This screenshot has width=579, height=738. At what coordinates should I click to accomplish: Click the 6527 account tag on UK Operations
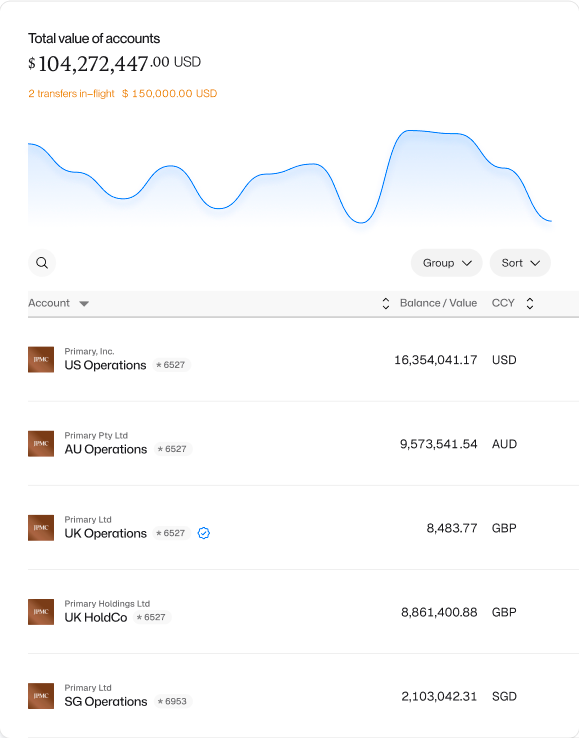(171, 533)
